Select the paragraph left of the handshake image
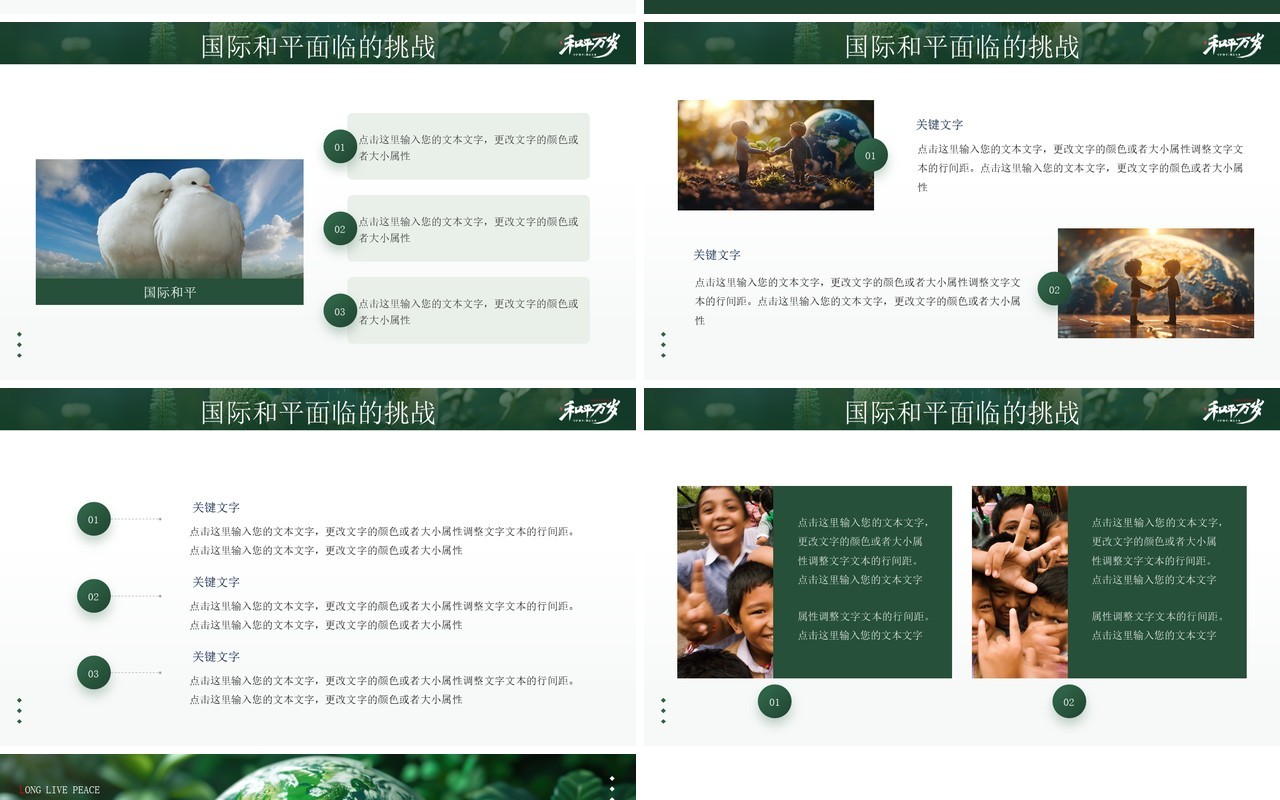 click(x=858, y=301)
